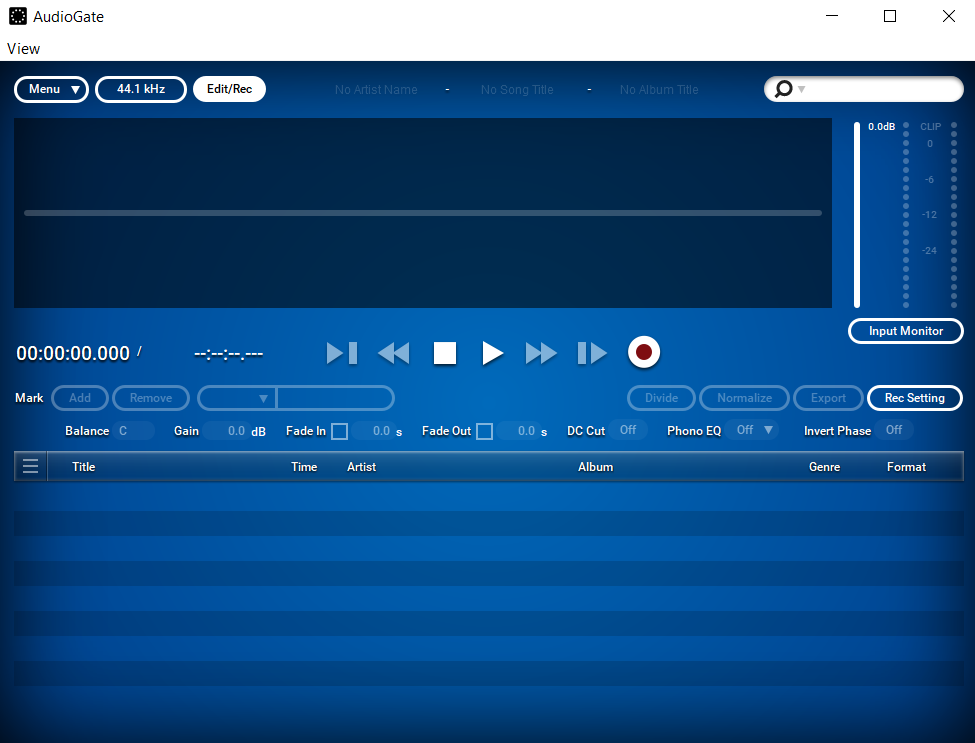Click the DC Cut Off toggle
975x743 pixels.
[628, 430]
